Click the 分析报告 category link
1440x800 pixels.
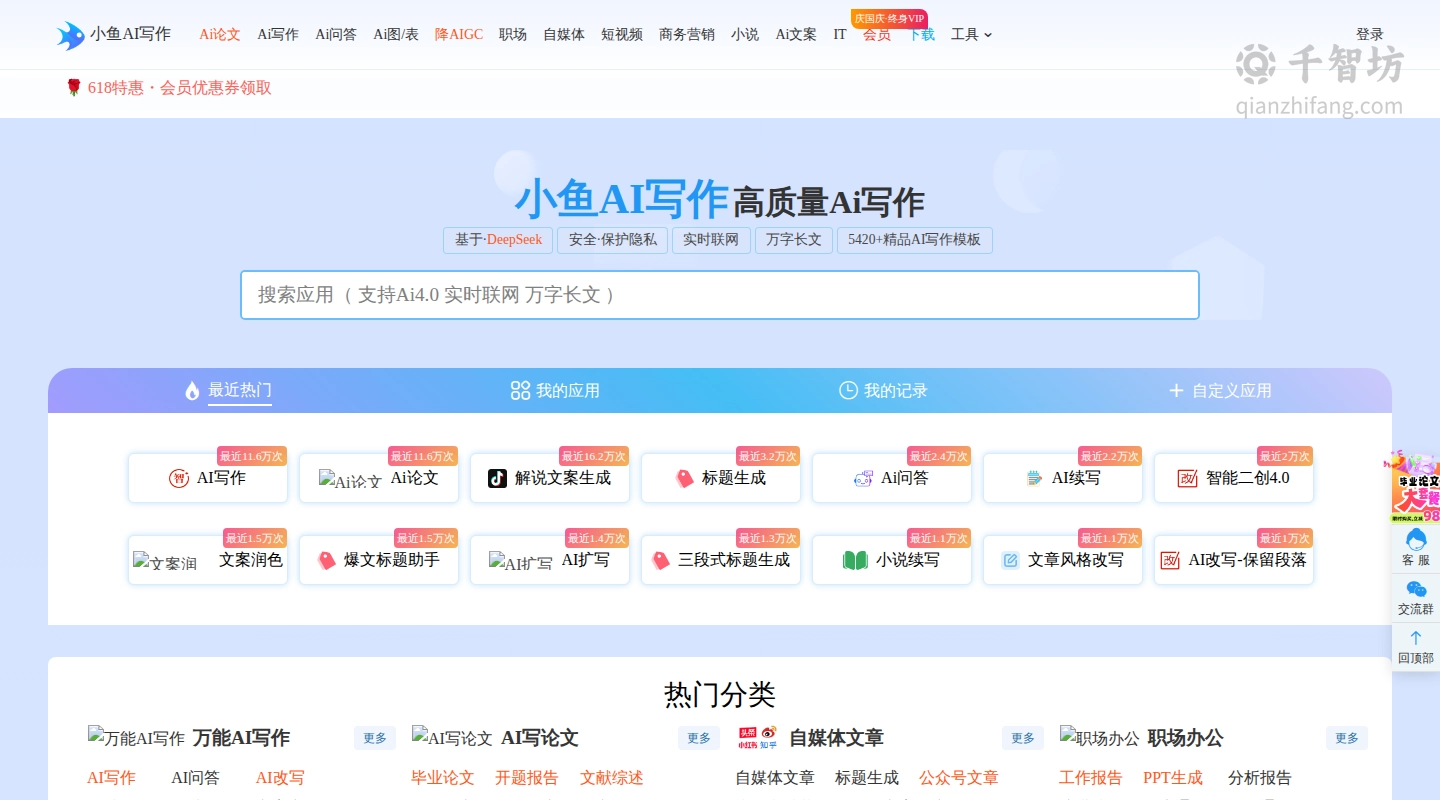[1260, 778]
